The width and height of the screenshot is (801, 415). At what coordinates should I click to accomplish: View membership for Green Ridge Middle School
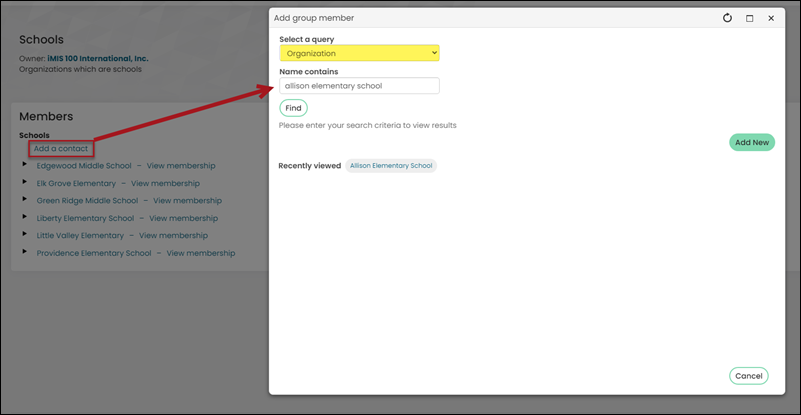pyautogui.click(x=187, y=201)
